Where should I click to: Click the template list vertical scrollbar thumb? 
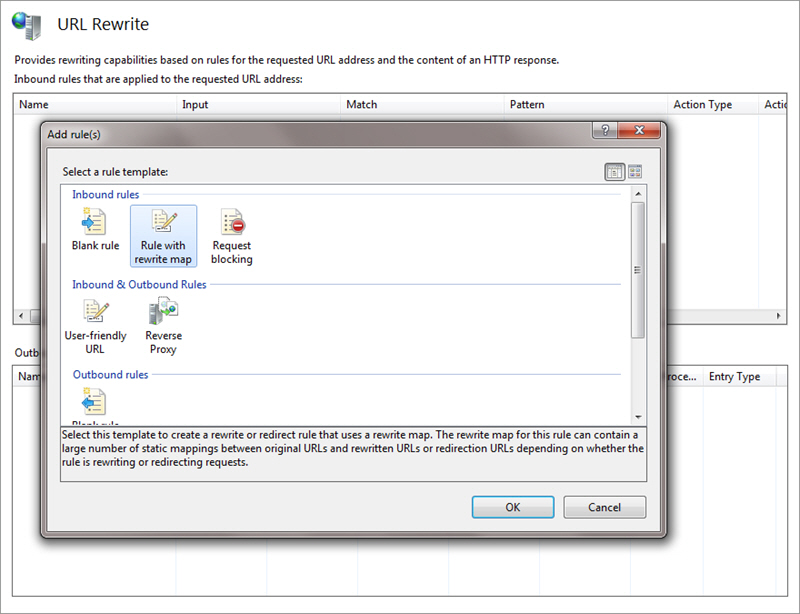tap(638, 270)
